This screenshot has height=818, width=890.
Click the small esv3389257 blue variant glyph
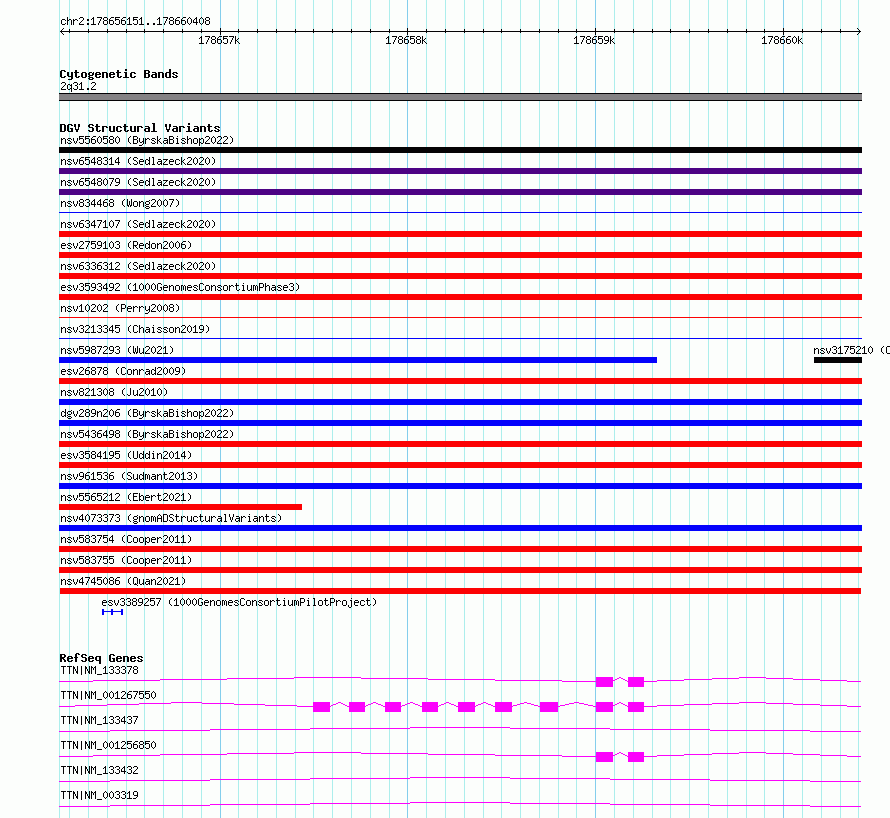pos(112,612)
